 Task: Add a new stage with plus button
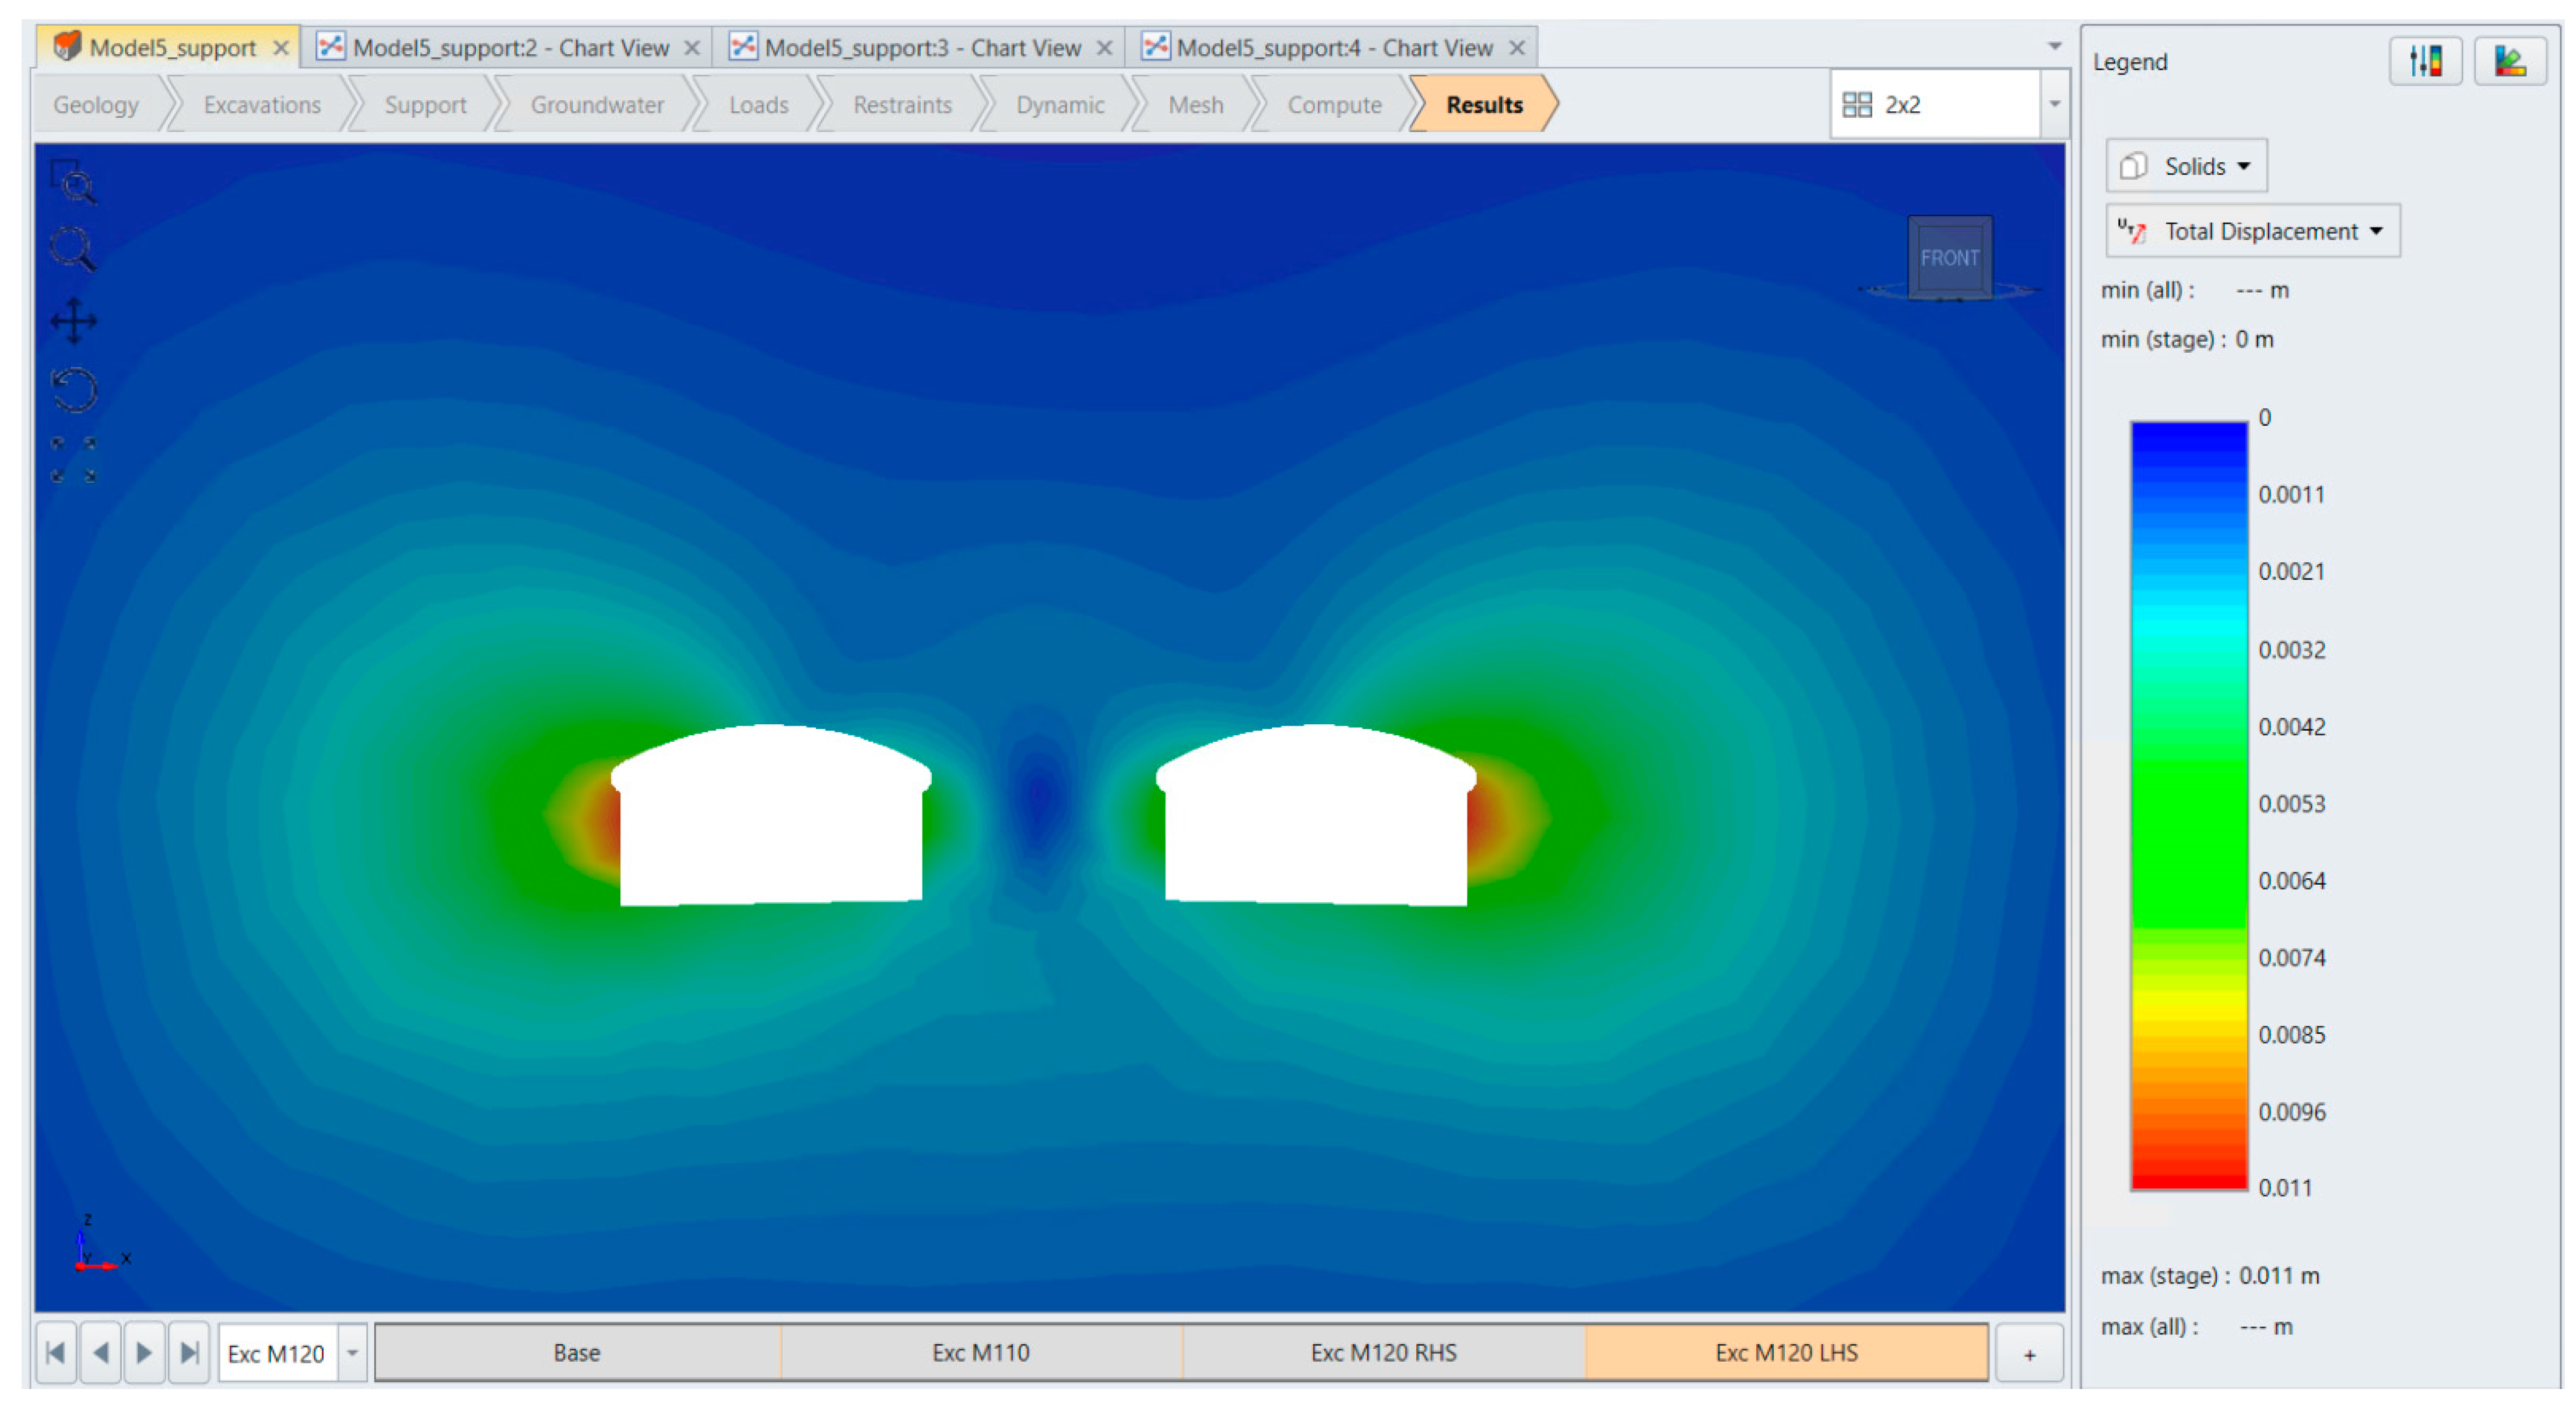(2029, 1354)
